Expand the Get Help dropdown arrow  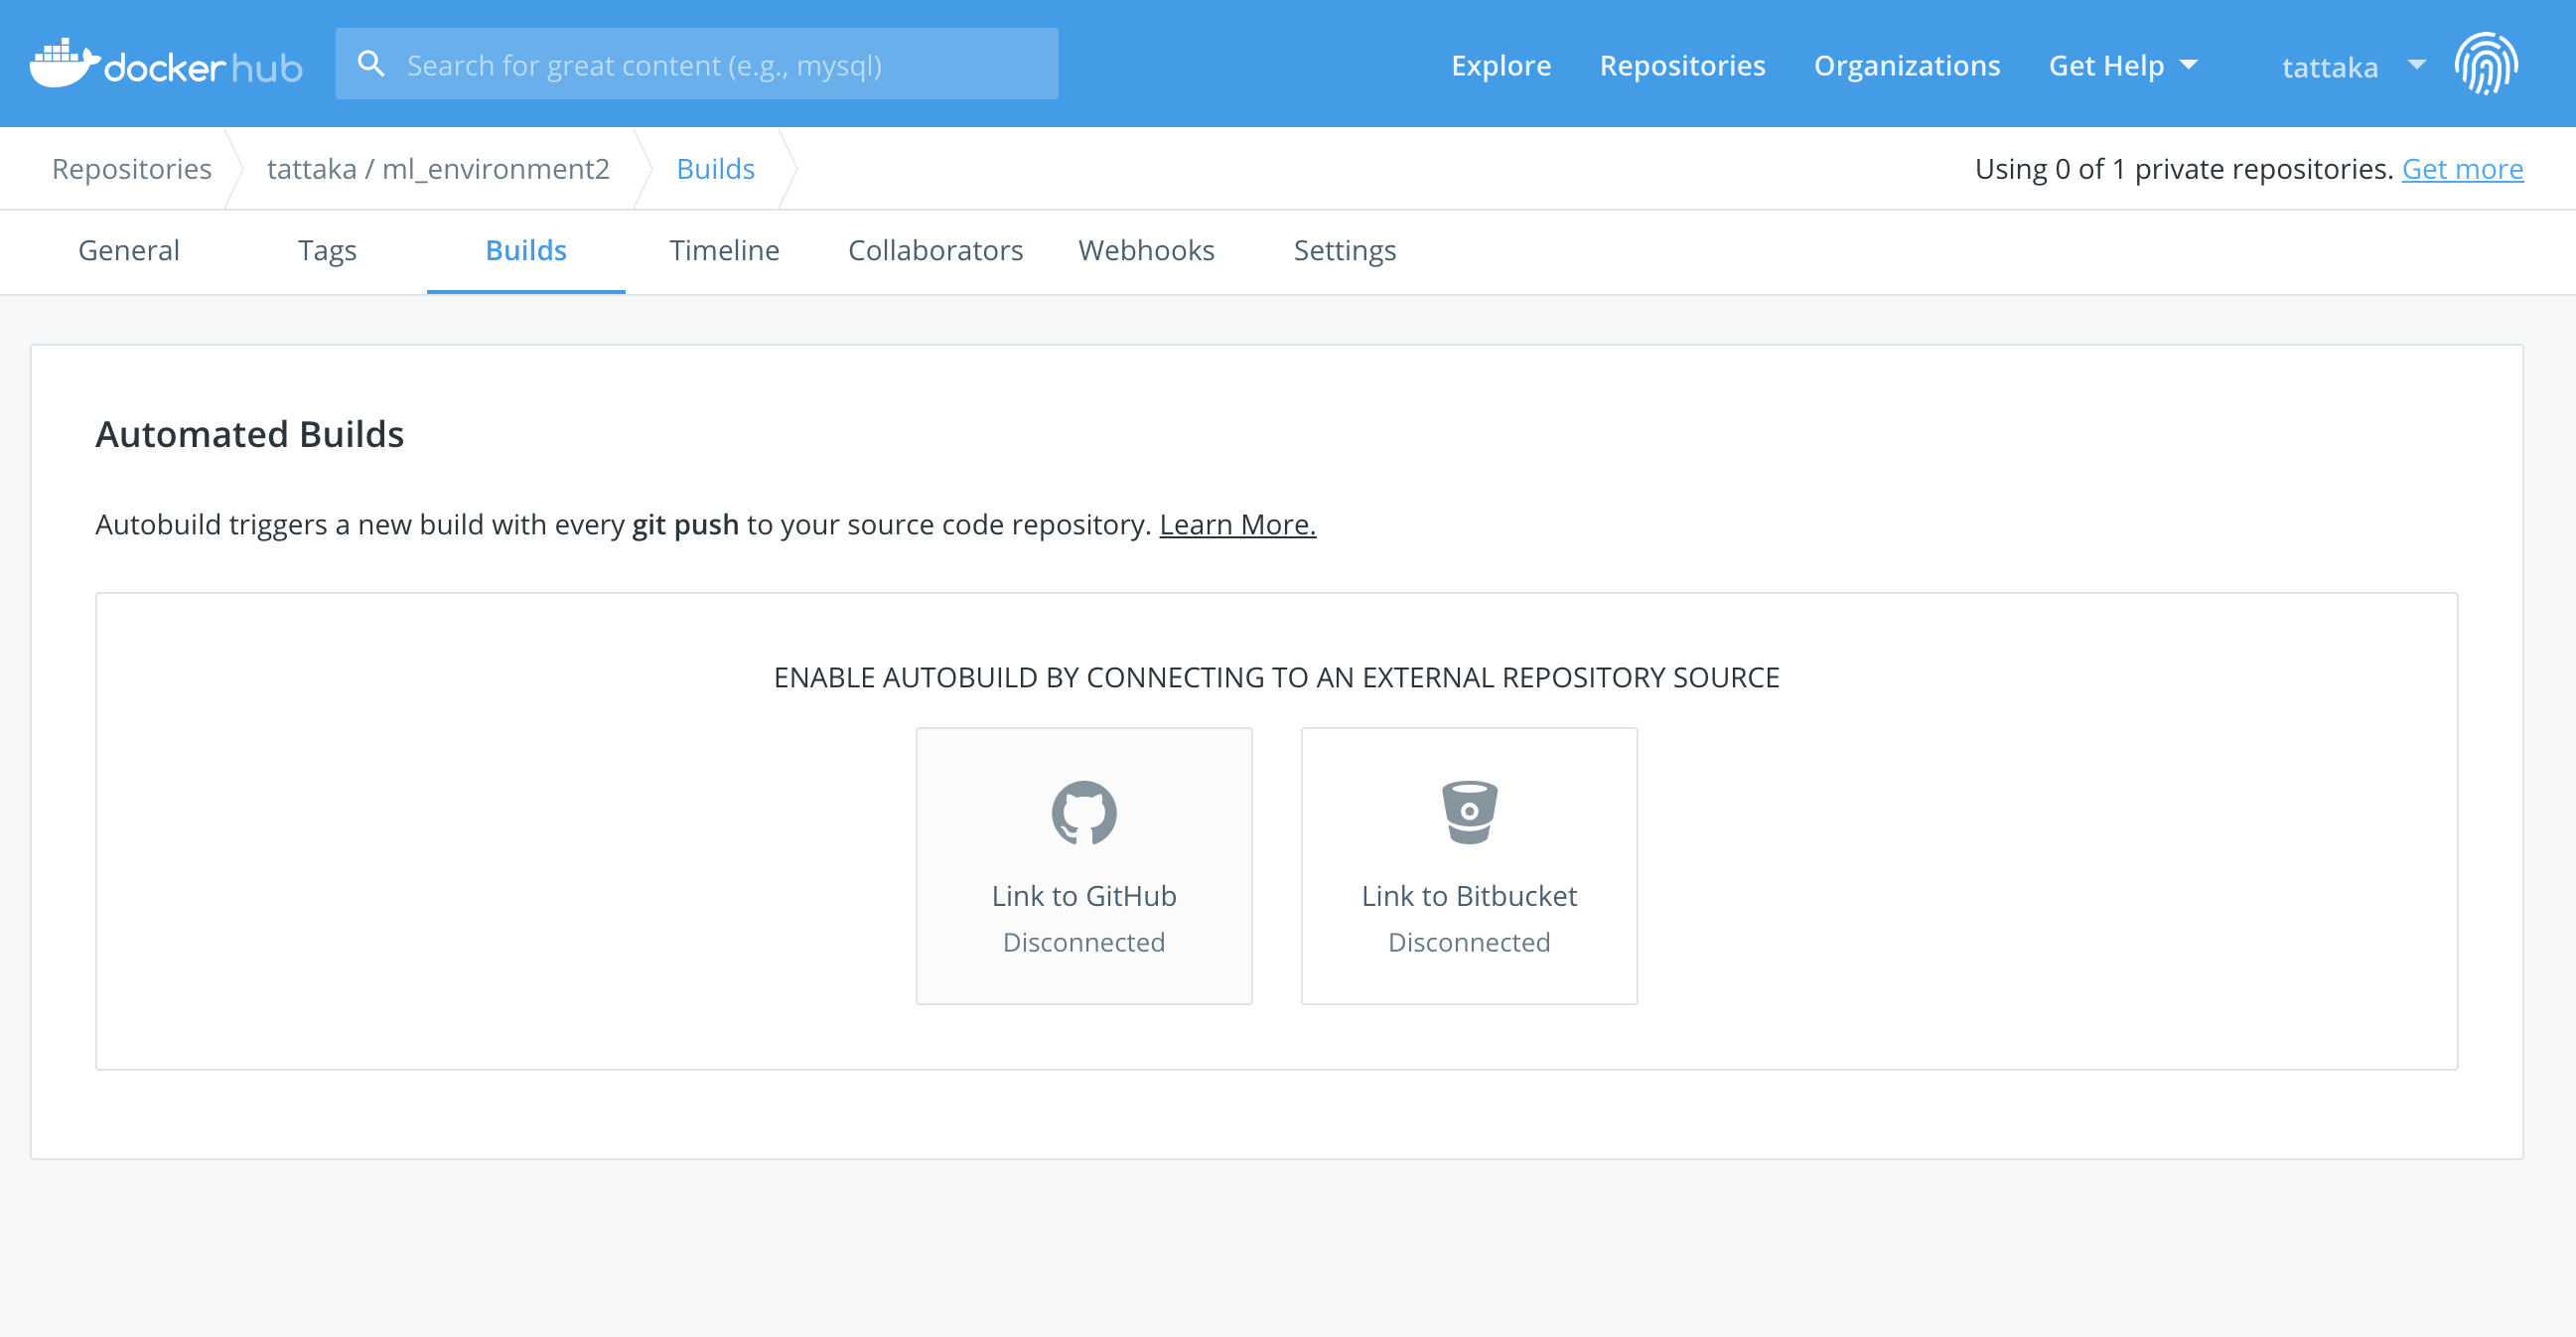2188,65
